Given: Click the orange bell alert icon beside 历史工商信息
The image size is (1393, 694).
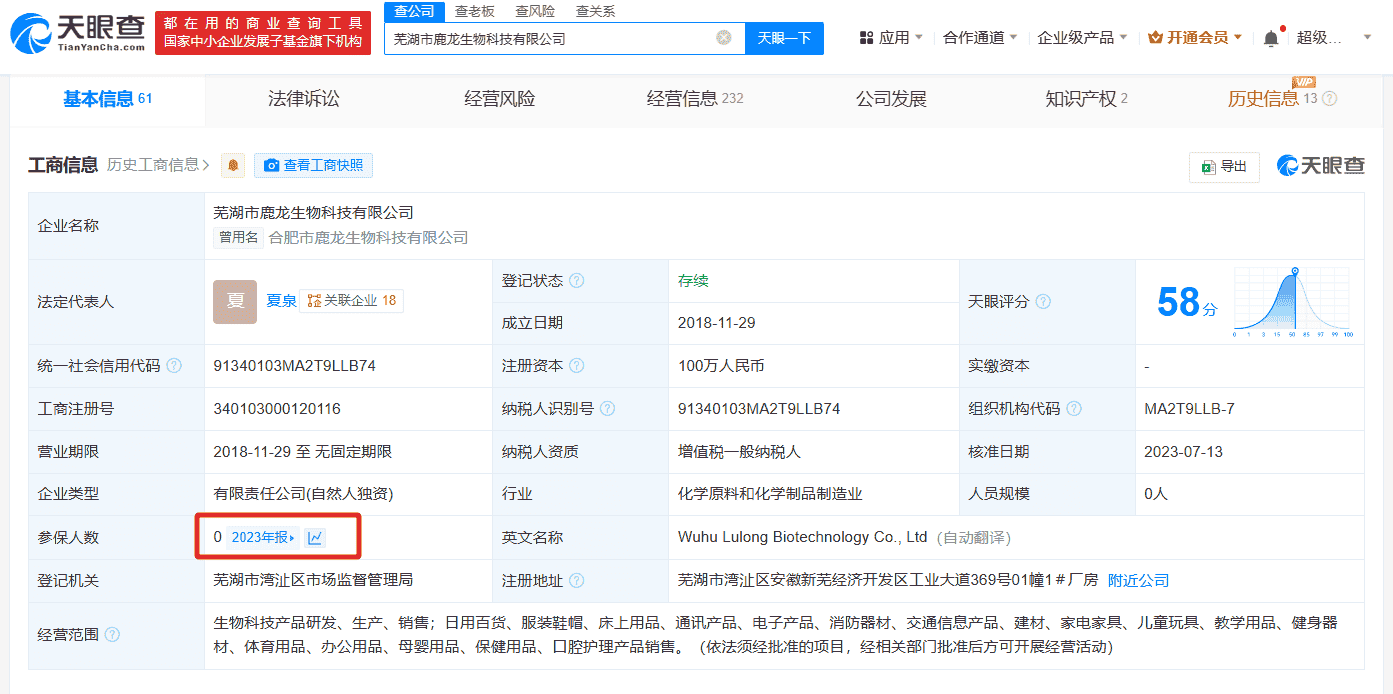Looking at the screenshot, I should (233, 166).
